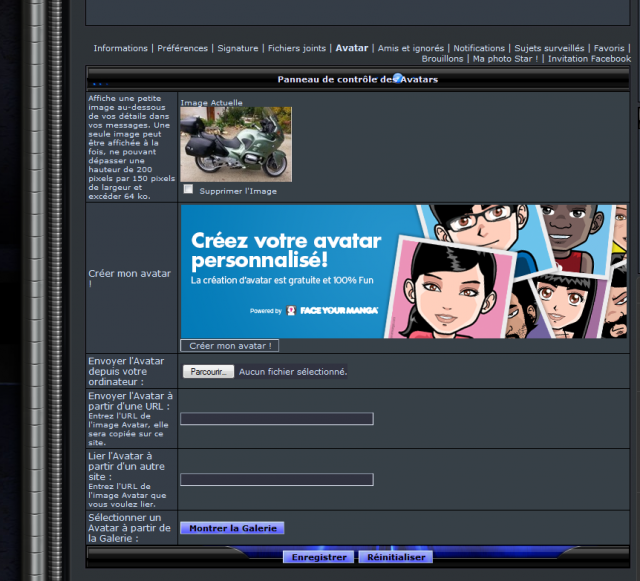The height and width of the screenshot is (581, 640).
Task: Click 'Envoyer l'Avatar depuis votre ordinateur' label
Action: [x=126, y=371]
